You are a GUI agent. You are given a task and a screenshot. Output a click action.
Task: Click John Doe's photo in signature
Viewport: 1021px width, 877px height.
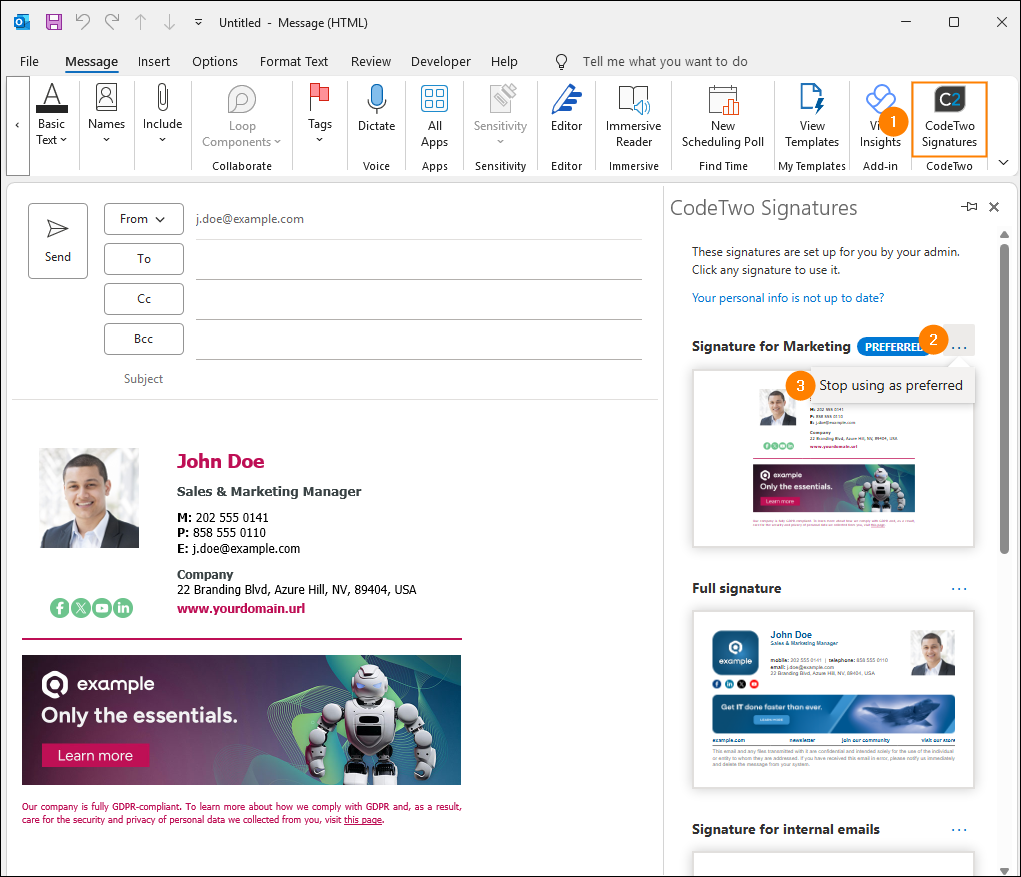click(x=89, y=497)
